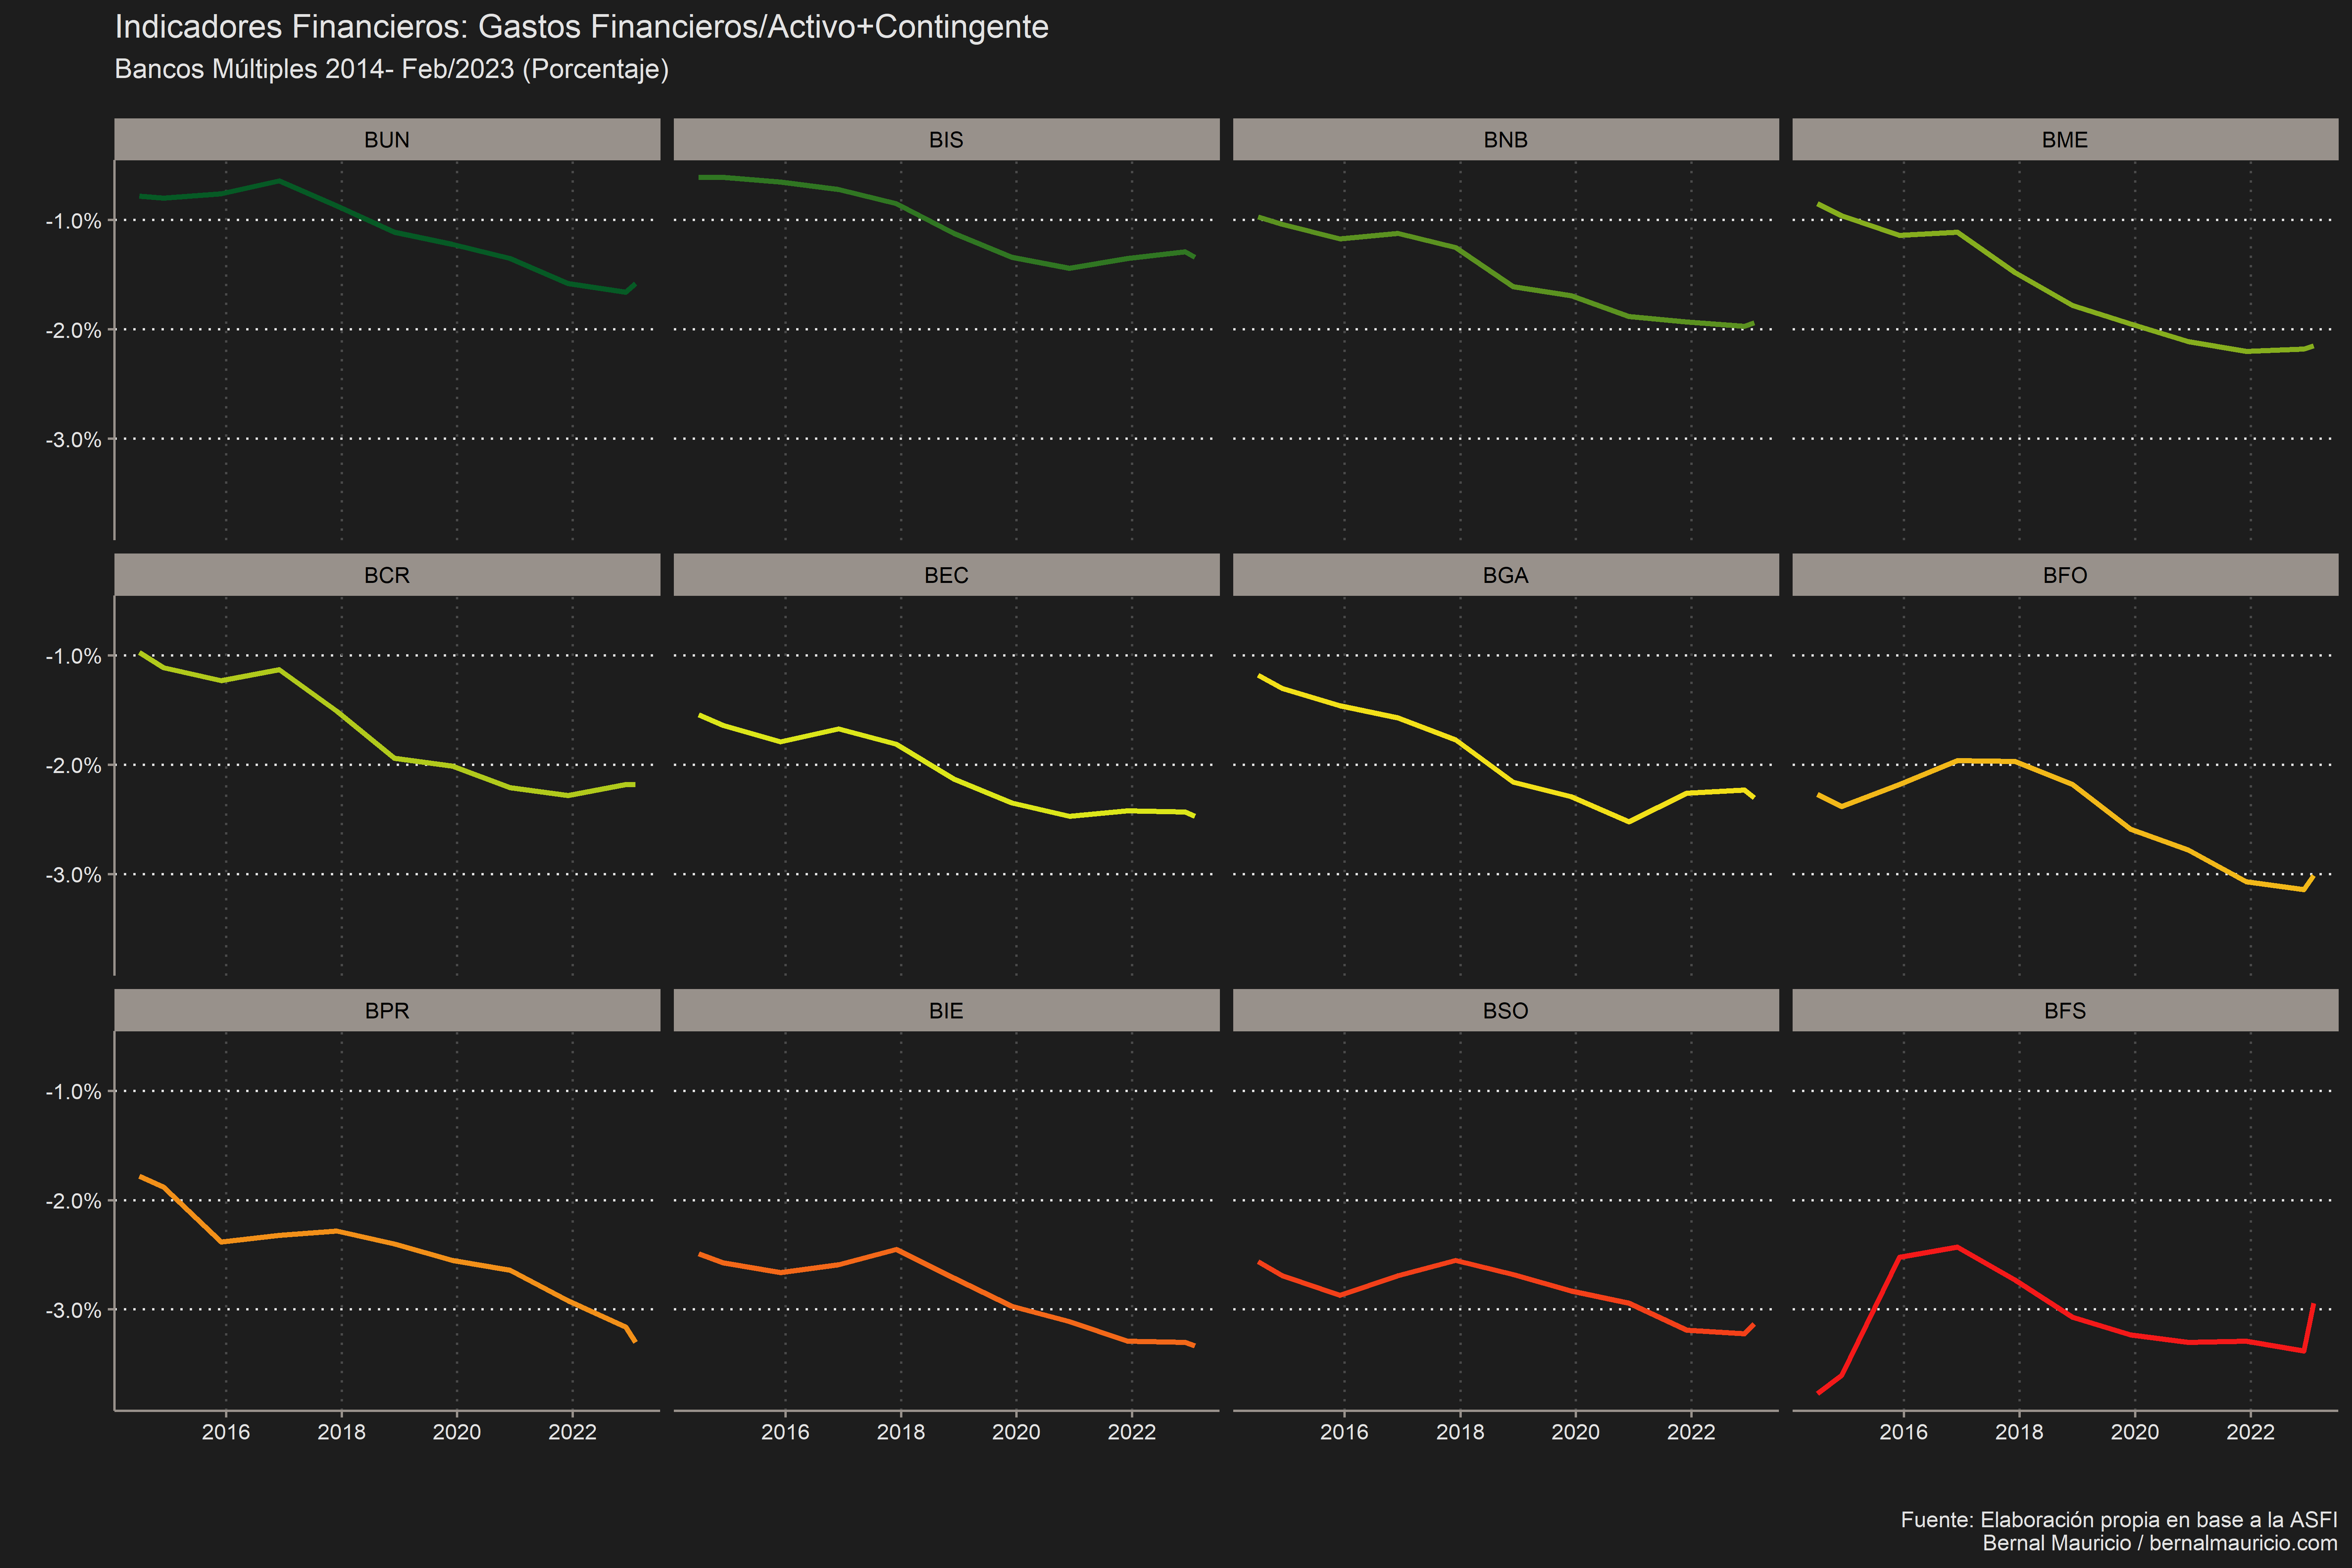Click the 2018 year label under BPR panel
The width and height of the screenshot is (2352, 1568).
[341, 1432]
